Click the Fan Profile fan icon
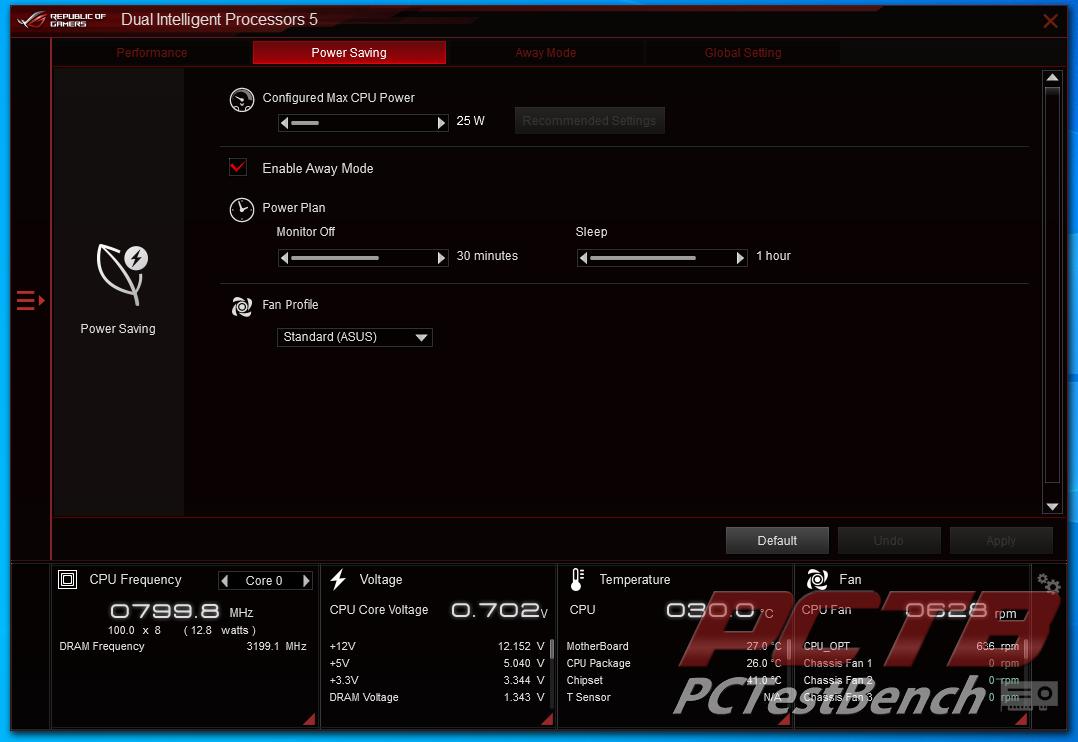 (x=241, y=307)
